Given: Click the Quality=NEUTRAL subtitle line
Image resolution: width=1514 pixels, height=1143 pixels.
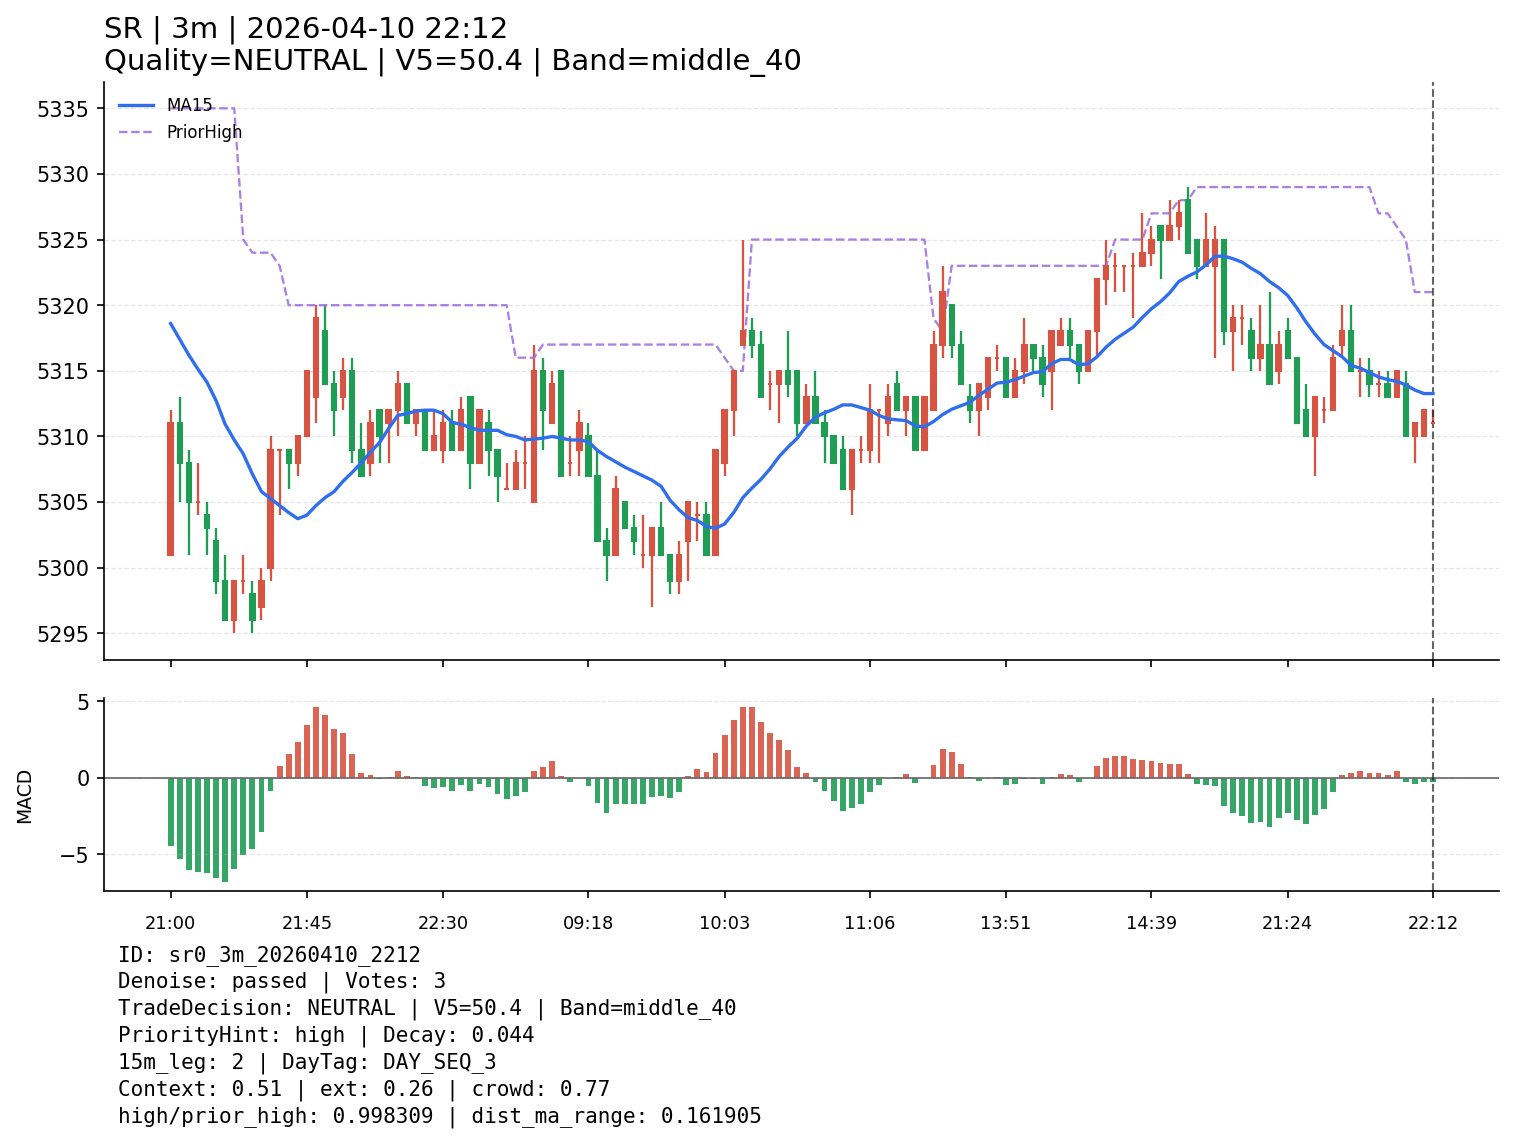Looking at the screenshot, I should tap(452, 61).
